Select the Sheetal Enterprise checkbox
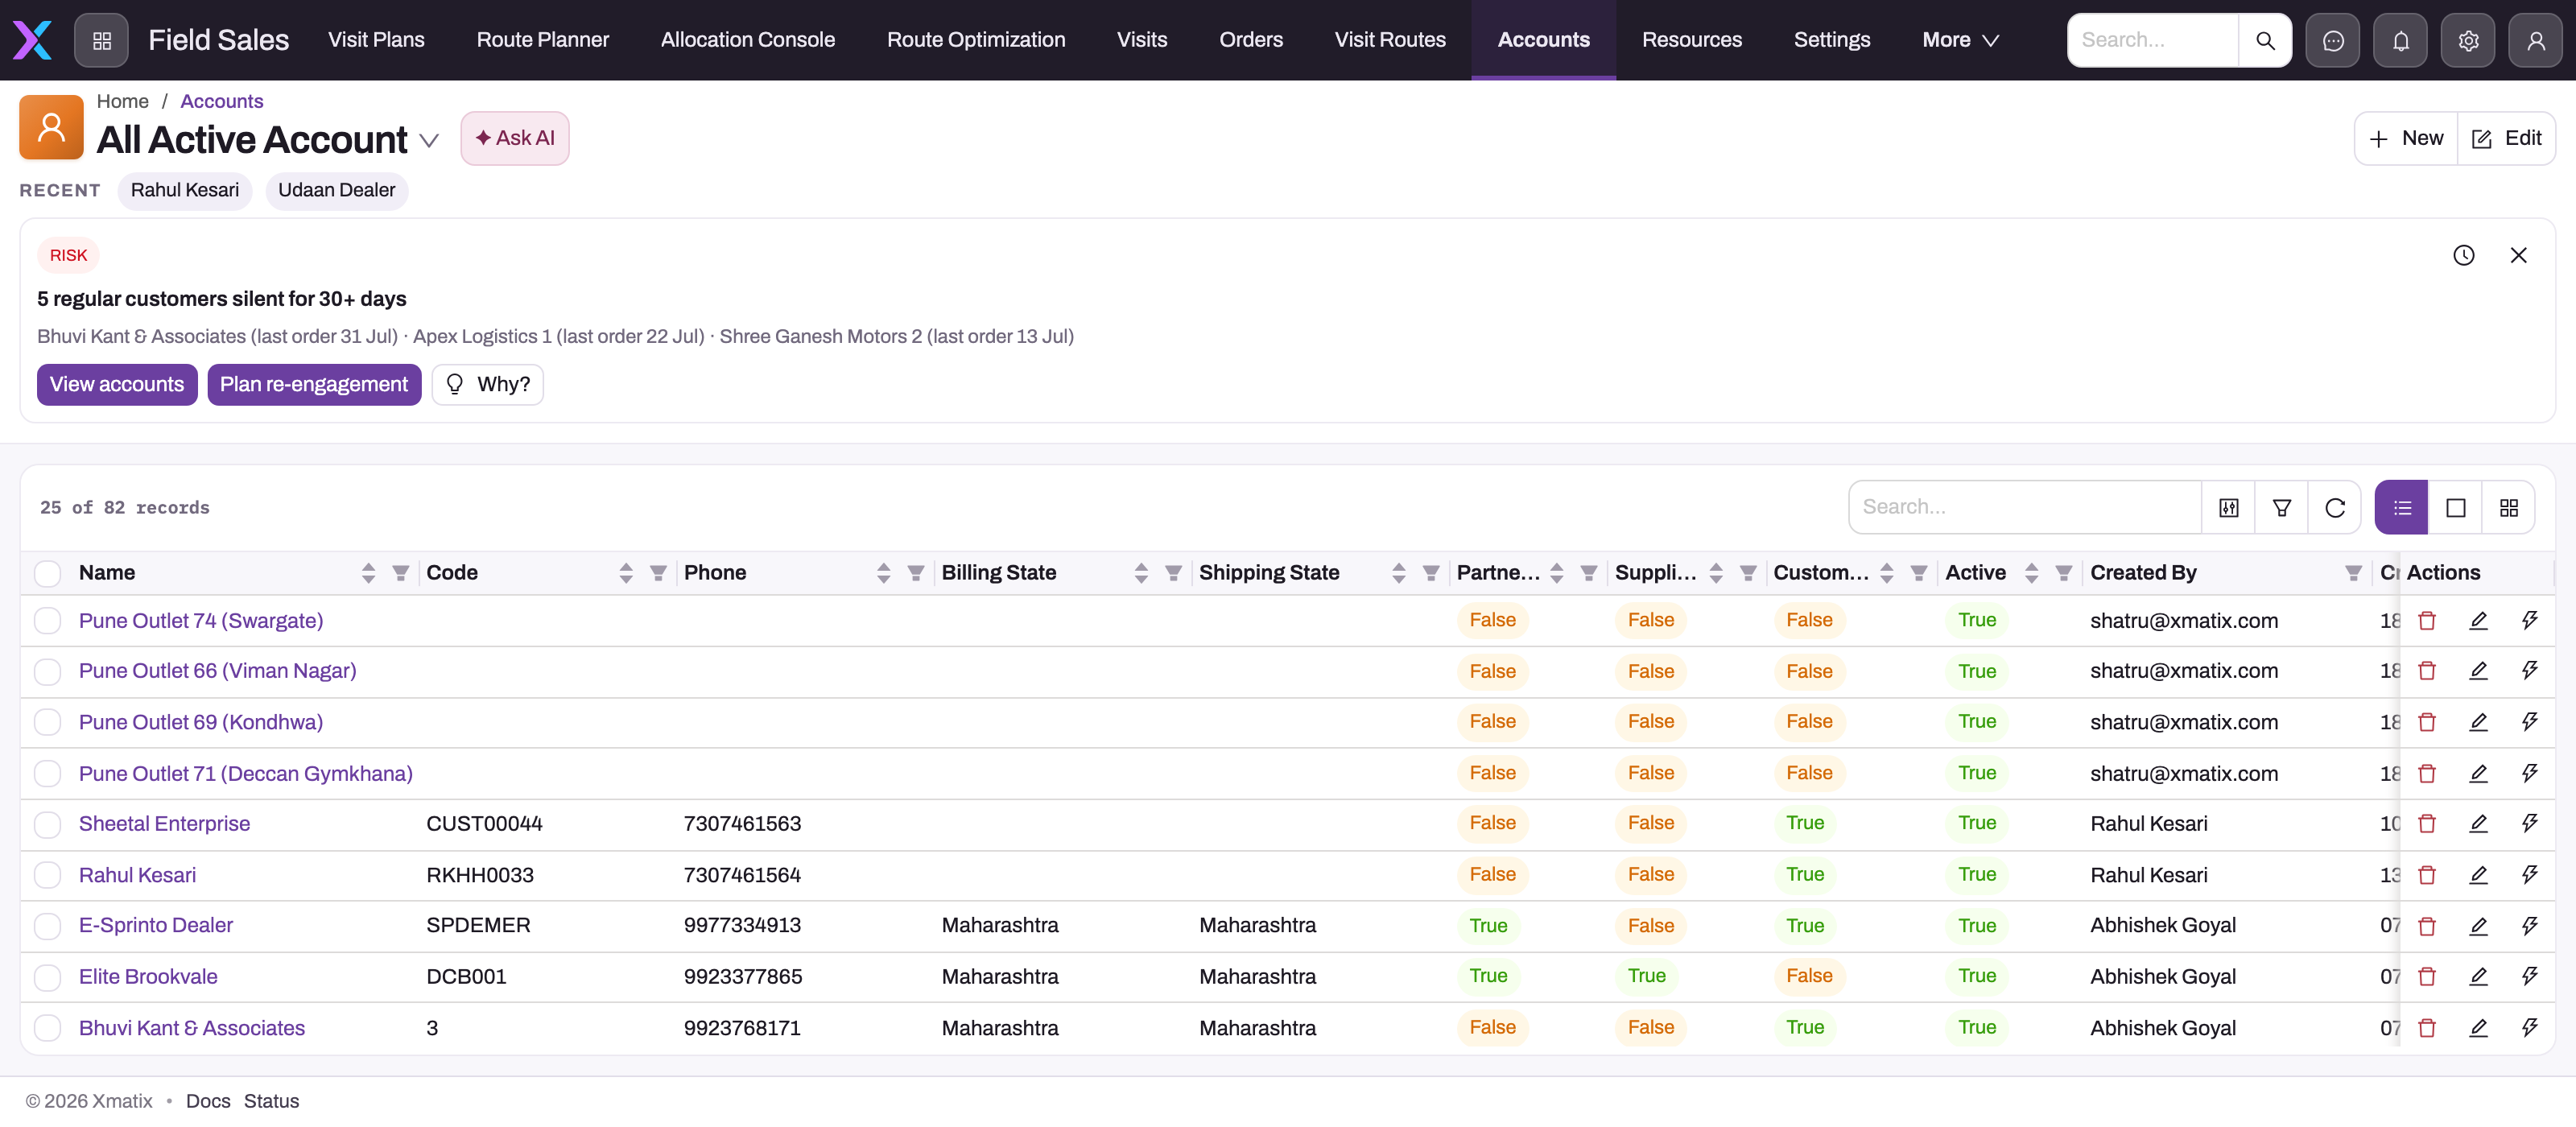 coord(47,824)
